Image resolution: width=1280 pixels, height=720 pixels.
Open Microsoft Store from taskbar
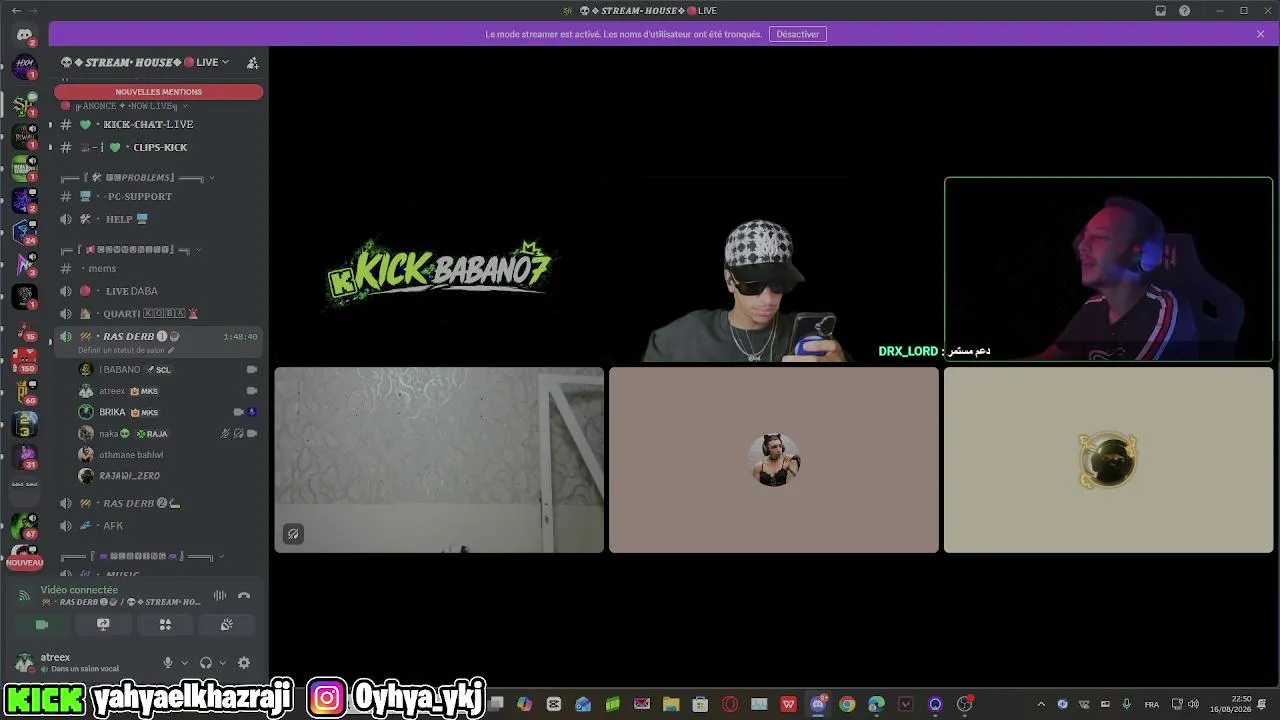point(700,704)
